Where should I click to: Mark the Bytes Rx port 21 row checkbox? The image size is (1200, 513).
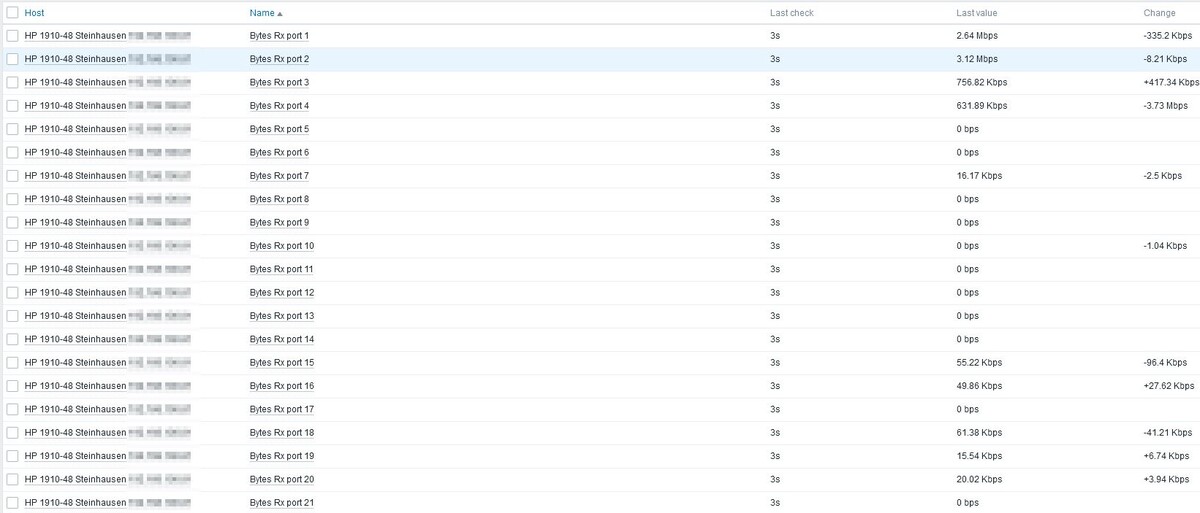pyautogui.click(x=12, y=502)
